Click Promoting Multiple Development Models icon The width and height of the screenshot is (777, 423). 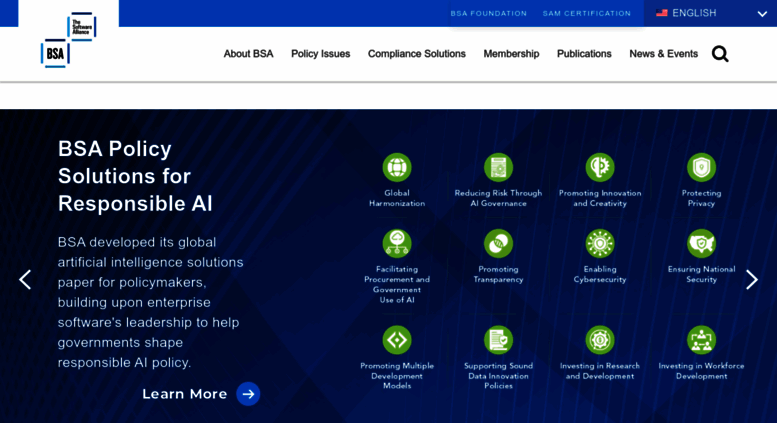[397, 340]
